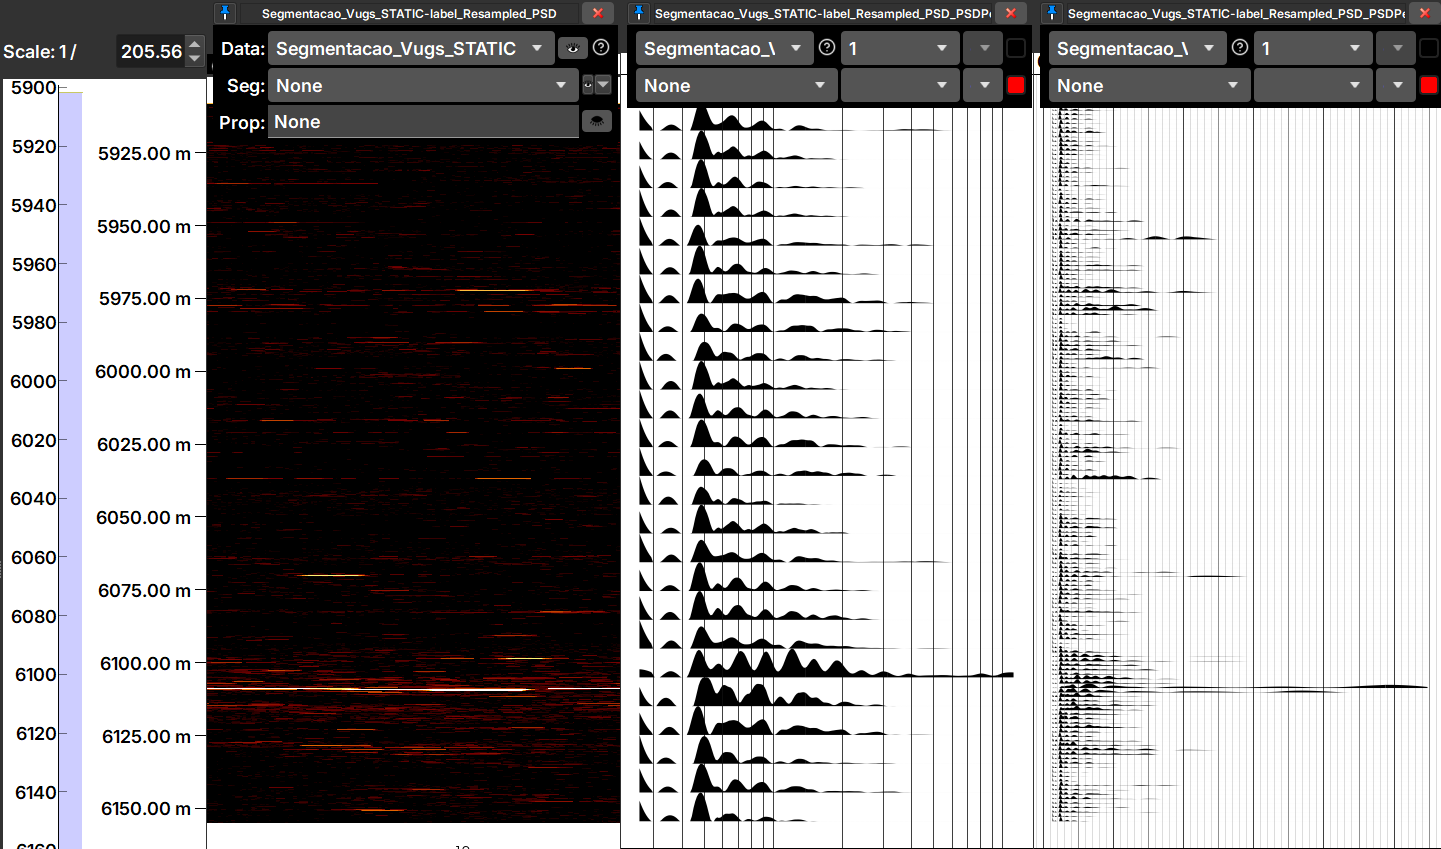Toggle the Prop closed-eye visibility button
1441x849 pixels.
click(597, 122)
